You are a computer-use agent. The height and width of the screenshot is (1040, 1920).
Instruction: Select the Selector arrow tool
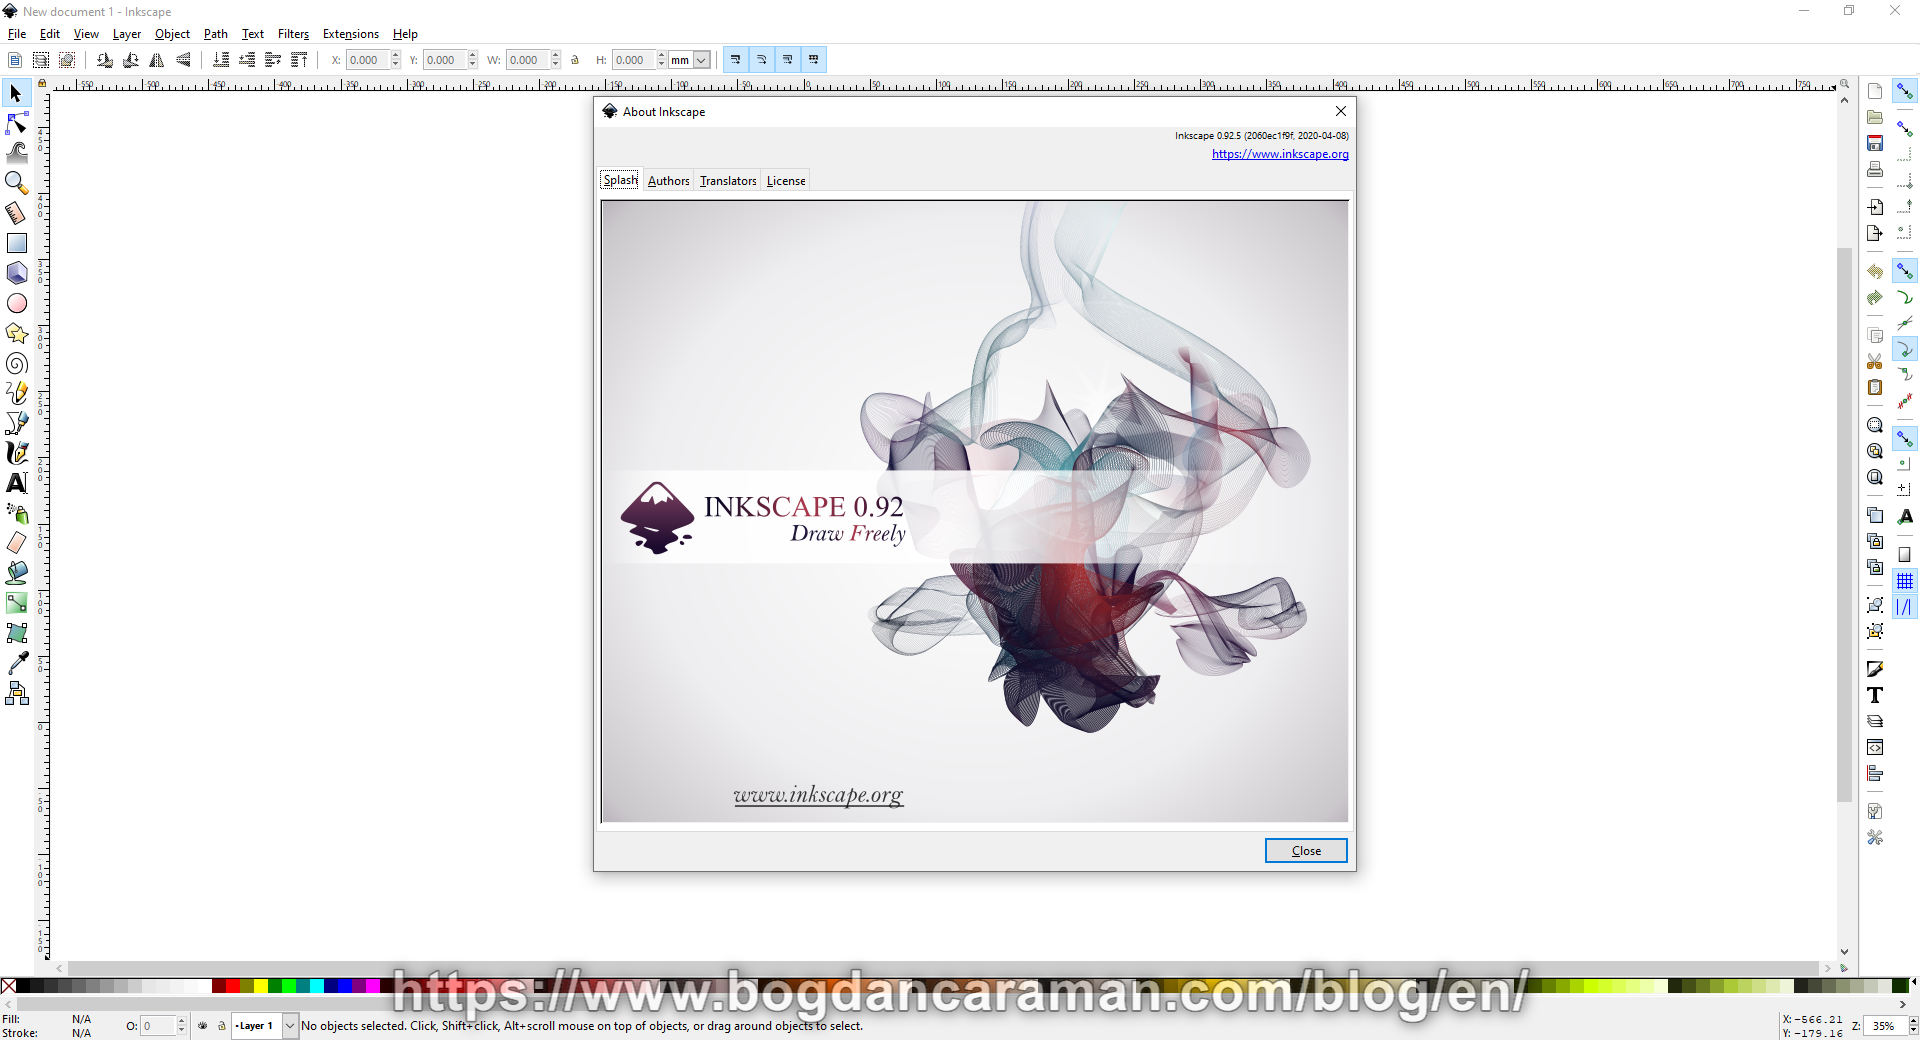coord(16,93)
